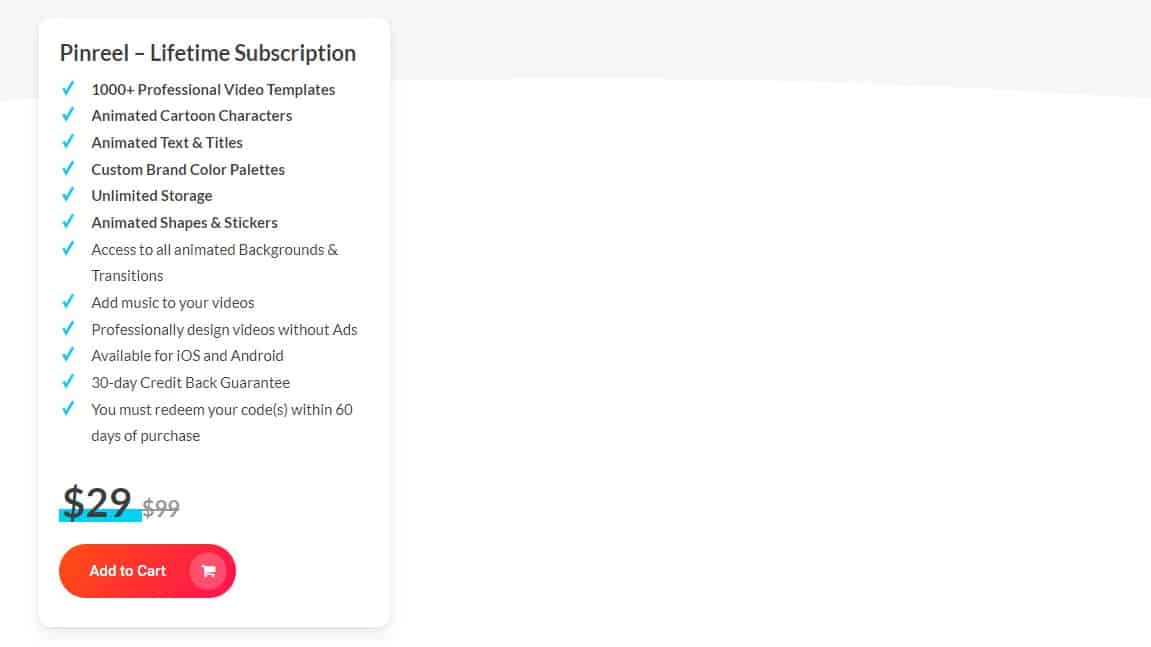The height and width of the screenshot is (647, 1151).
Task: Click the checkmark beside Add music to your videos
Action: (68, 301)
